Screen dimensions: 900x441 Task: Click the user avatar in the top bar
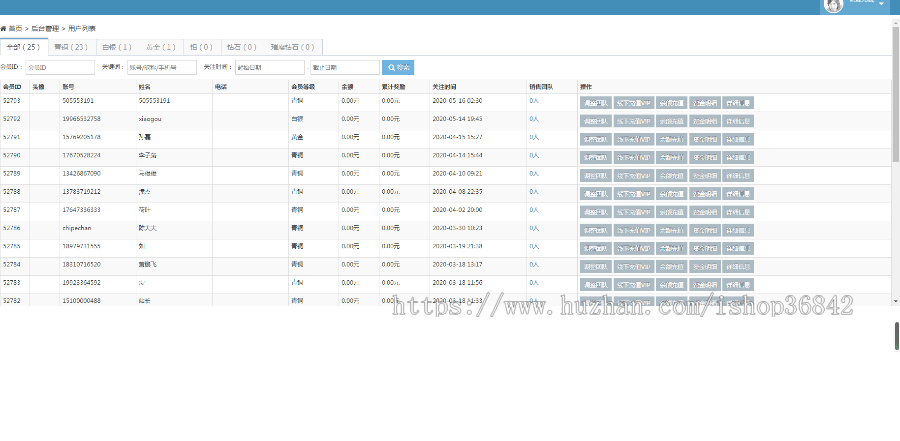tap(832, 5)
